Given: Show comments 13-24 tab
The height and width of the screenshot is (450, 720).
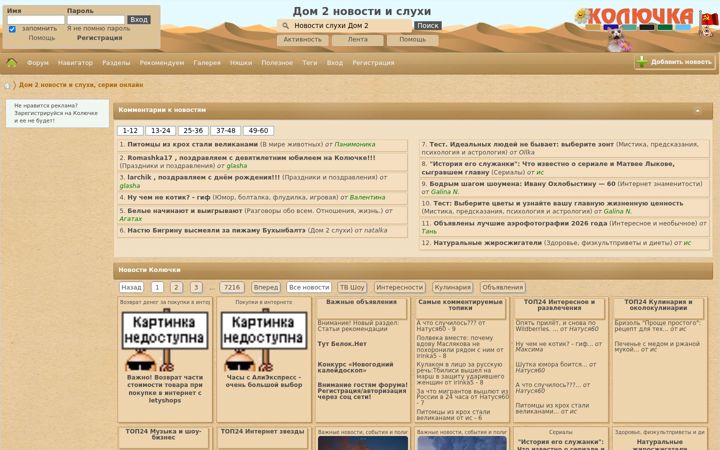Looking at the screenshot, I should 161,131.
